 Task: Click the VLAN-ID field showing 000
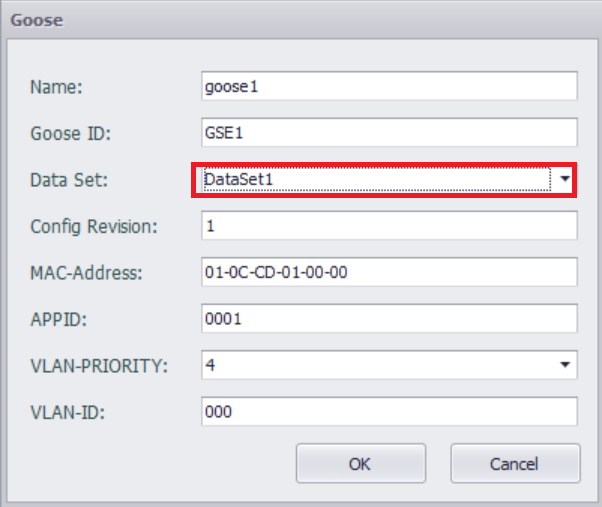388,411
